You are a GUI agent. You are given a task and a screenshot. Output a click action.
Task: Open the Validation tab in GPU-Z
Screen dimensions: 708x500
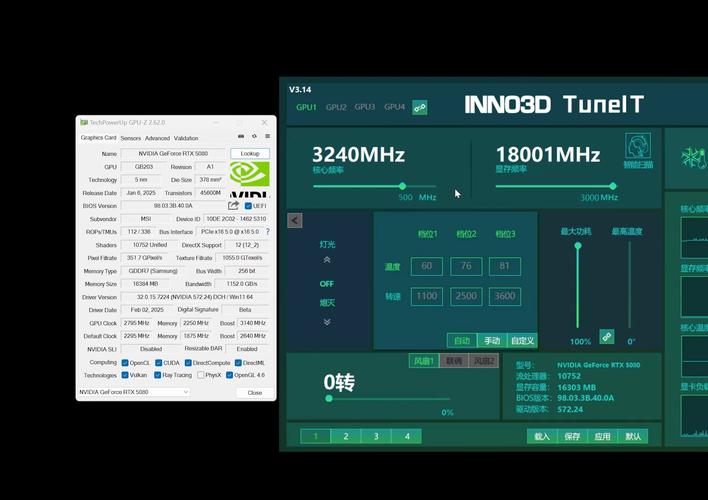[x=186, y=138]
